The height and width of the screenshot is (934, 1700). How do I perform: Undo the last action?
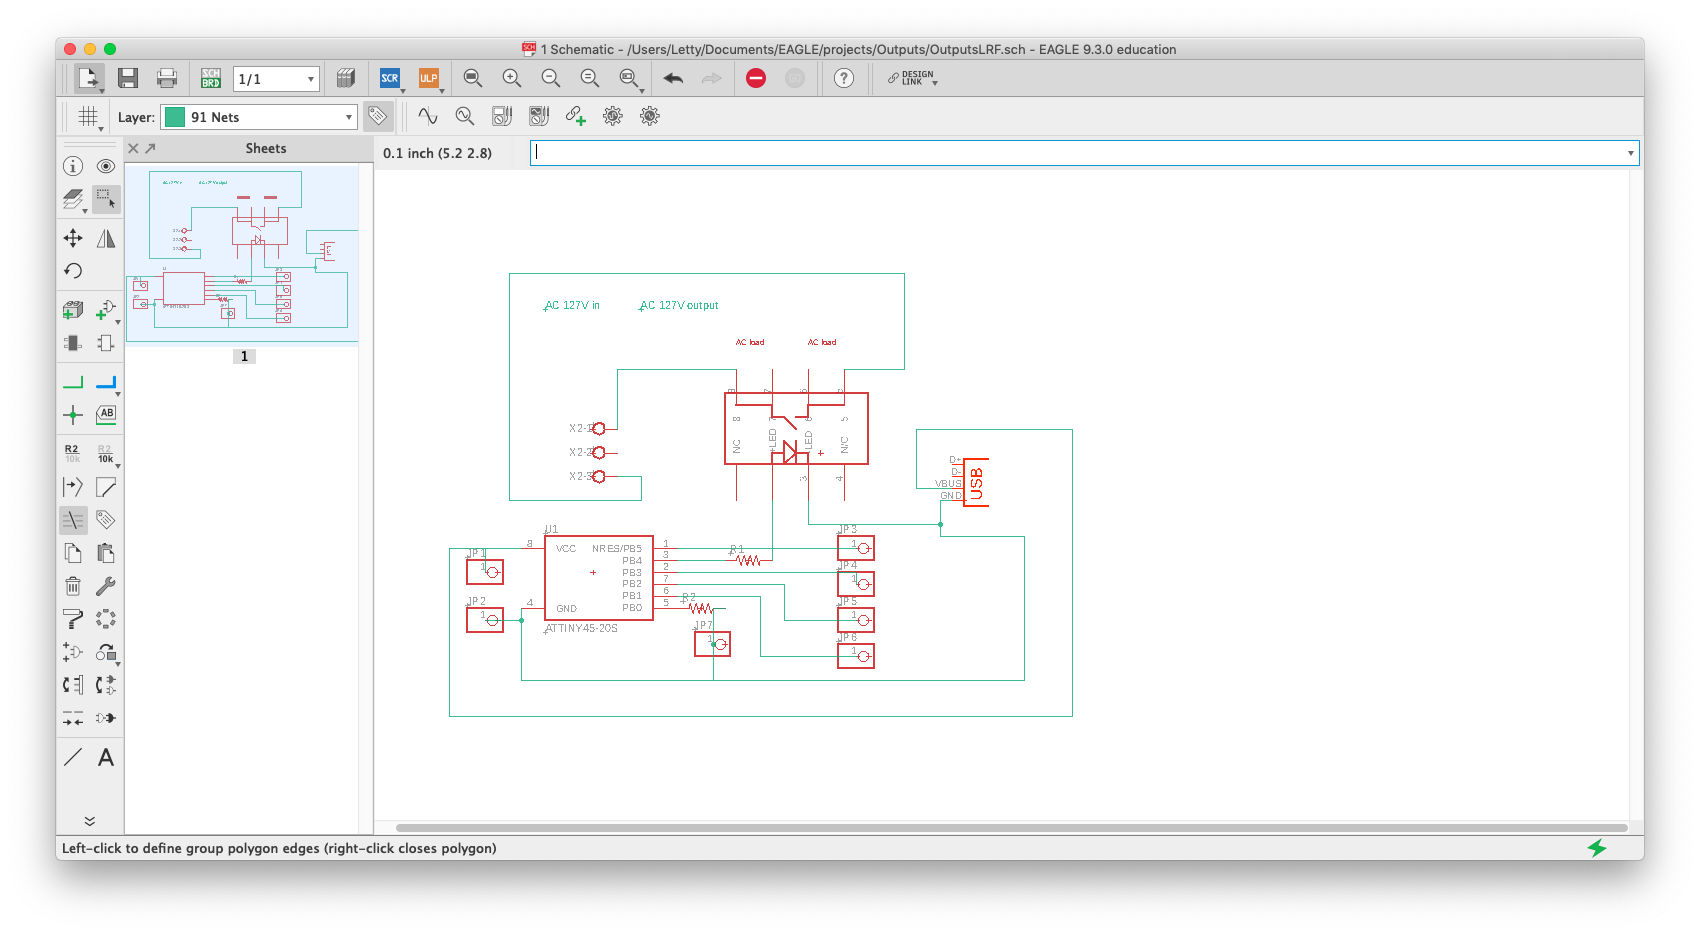click(673, 78)
